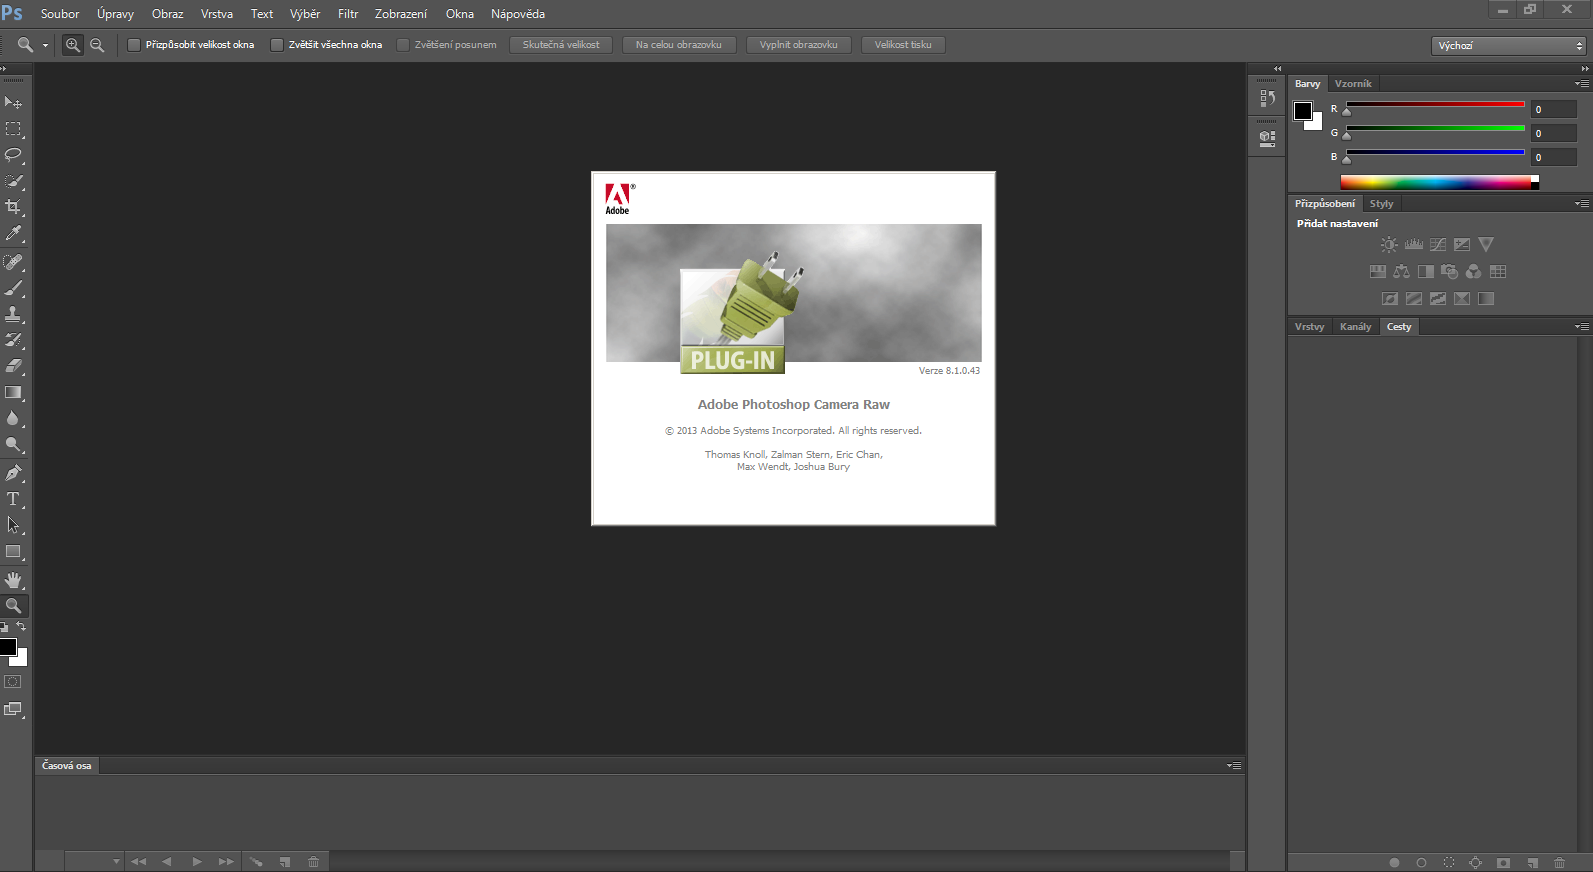Open the timeline looping options dropdown
The width and height of the screenshot is (1593, 872).
116,862
